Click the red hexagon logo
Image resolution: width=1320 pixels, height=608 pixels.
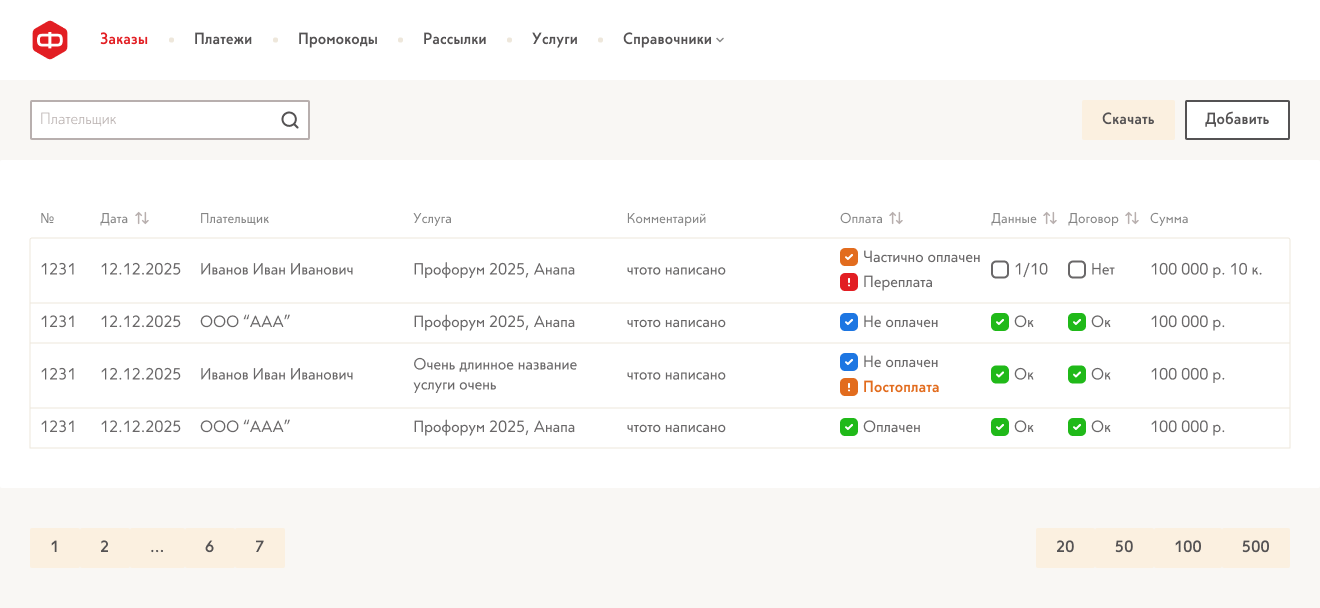click(50, 40)
